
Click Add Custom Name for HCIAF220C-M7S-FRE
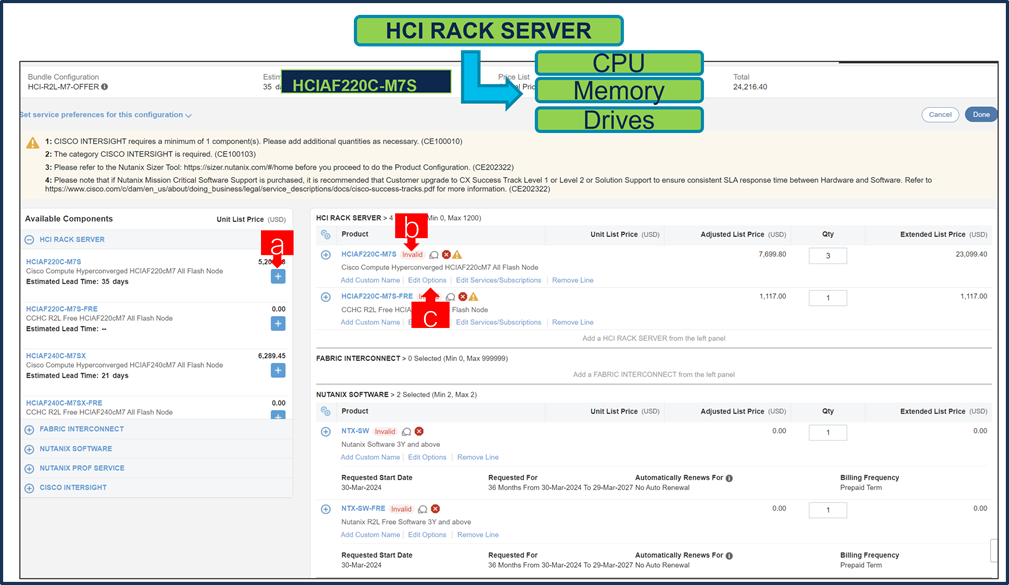pos(371,322)
